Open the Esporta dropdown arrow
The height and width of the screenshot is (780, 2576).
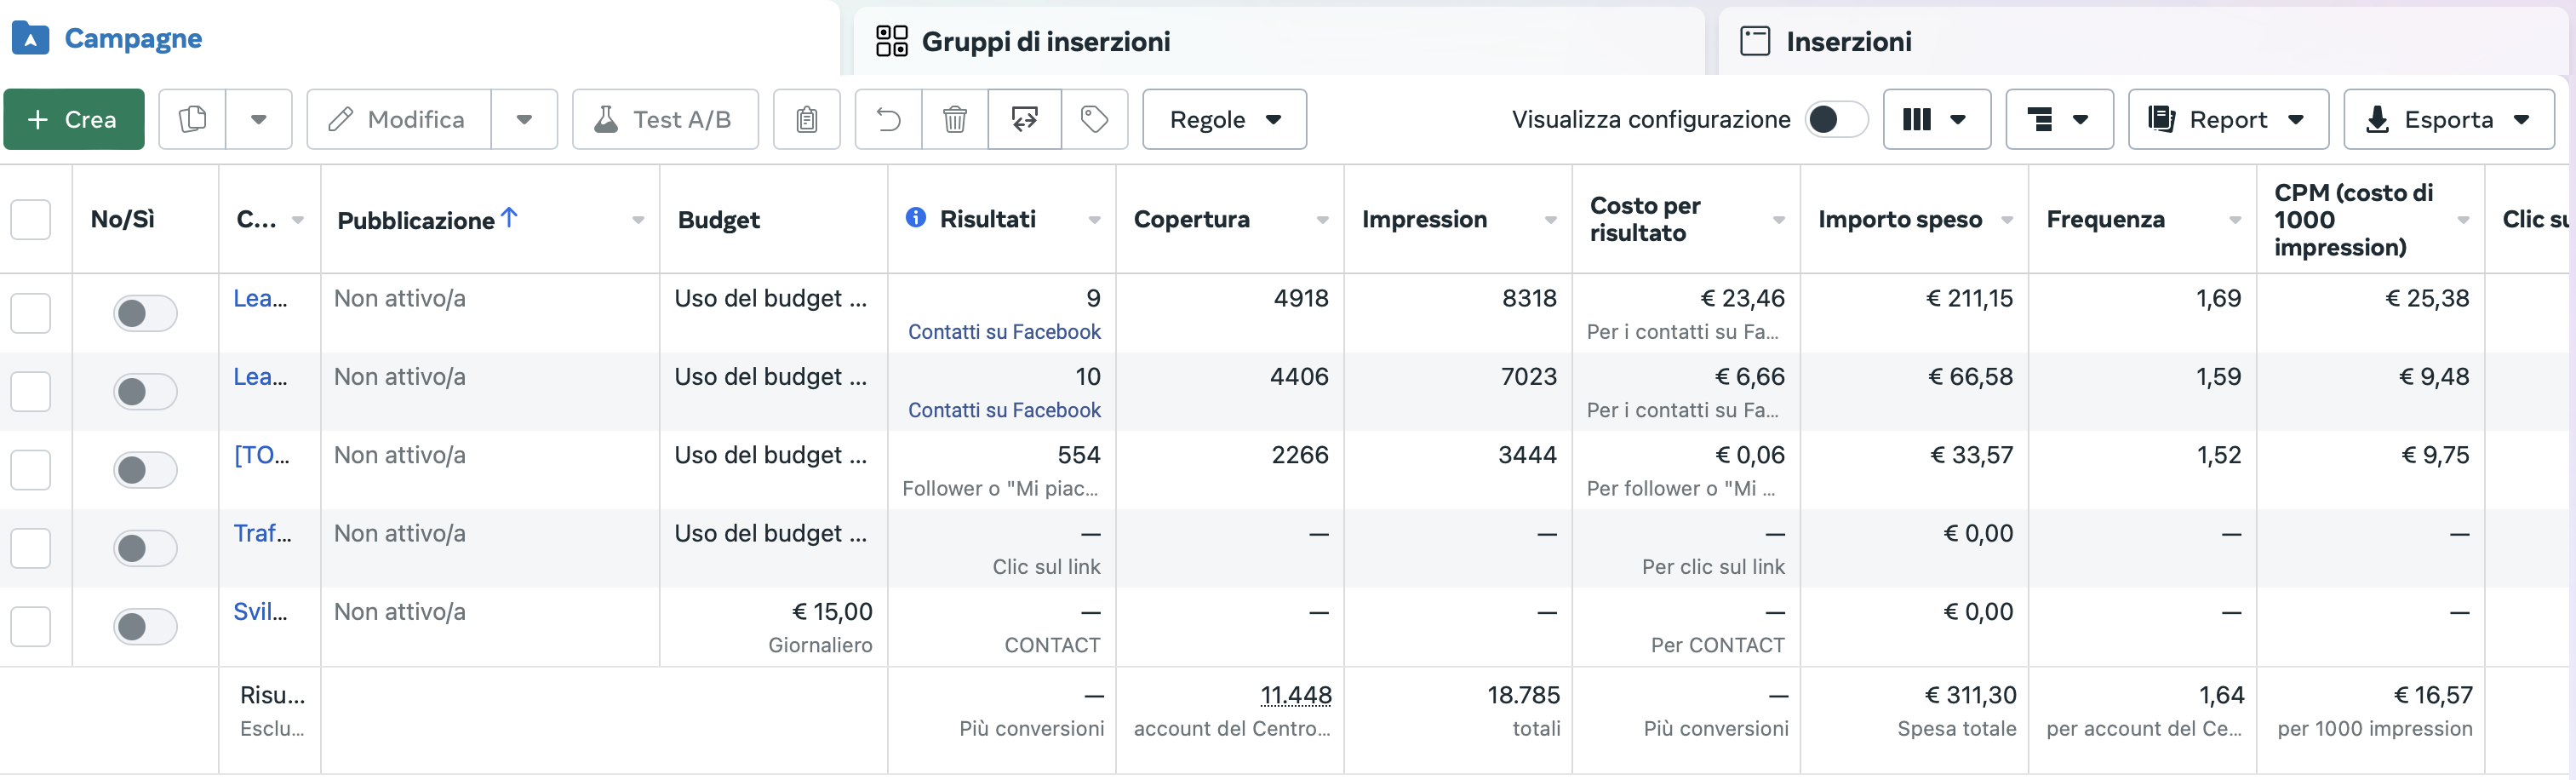[x=2522, y=119]
